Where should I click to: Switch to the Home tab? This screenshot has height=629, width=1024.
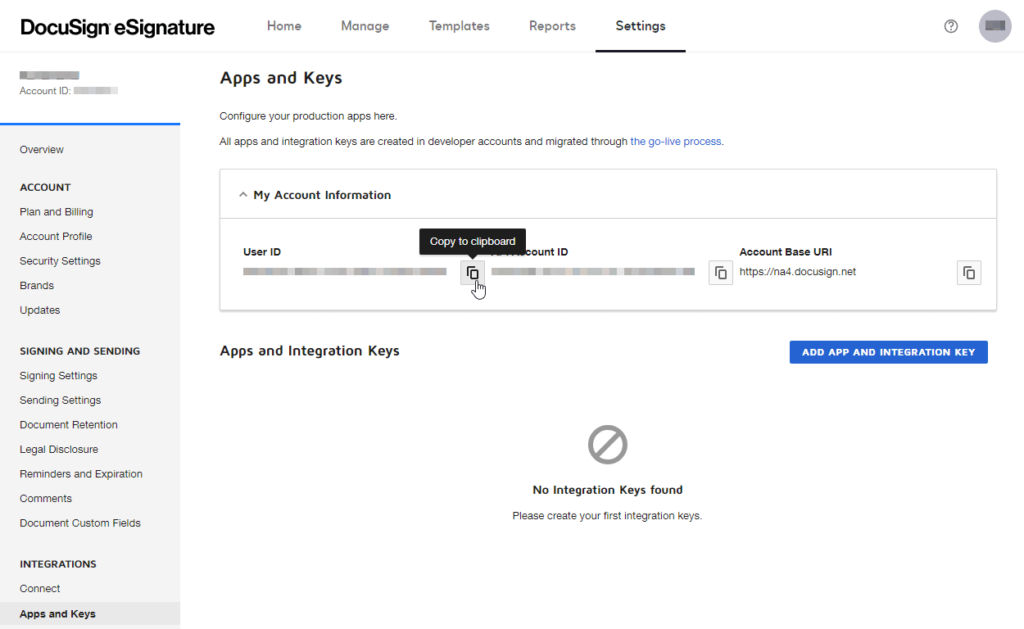click(x=283, y=26)
